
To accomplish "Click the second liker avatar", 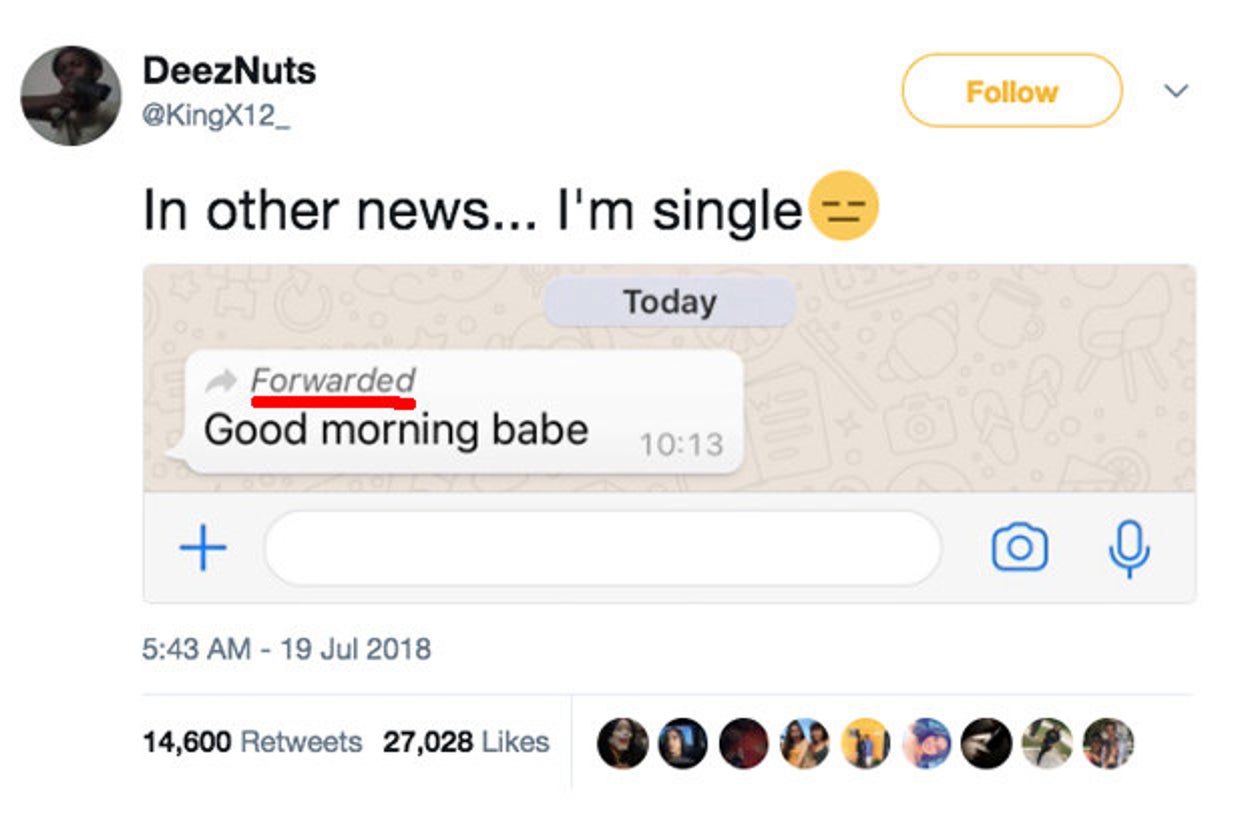I will [683, 744].
